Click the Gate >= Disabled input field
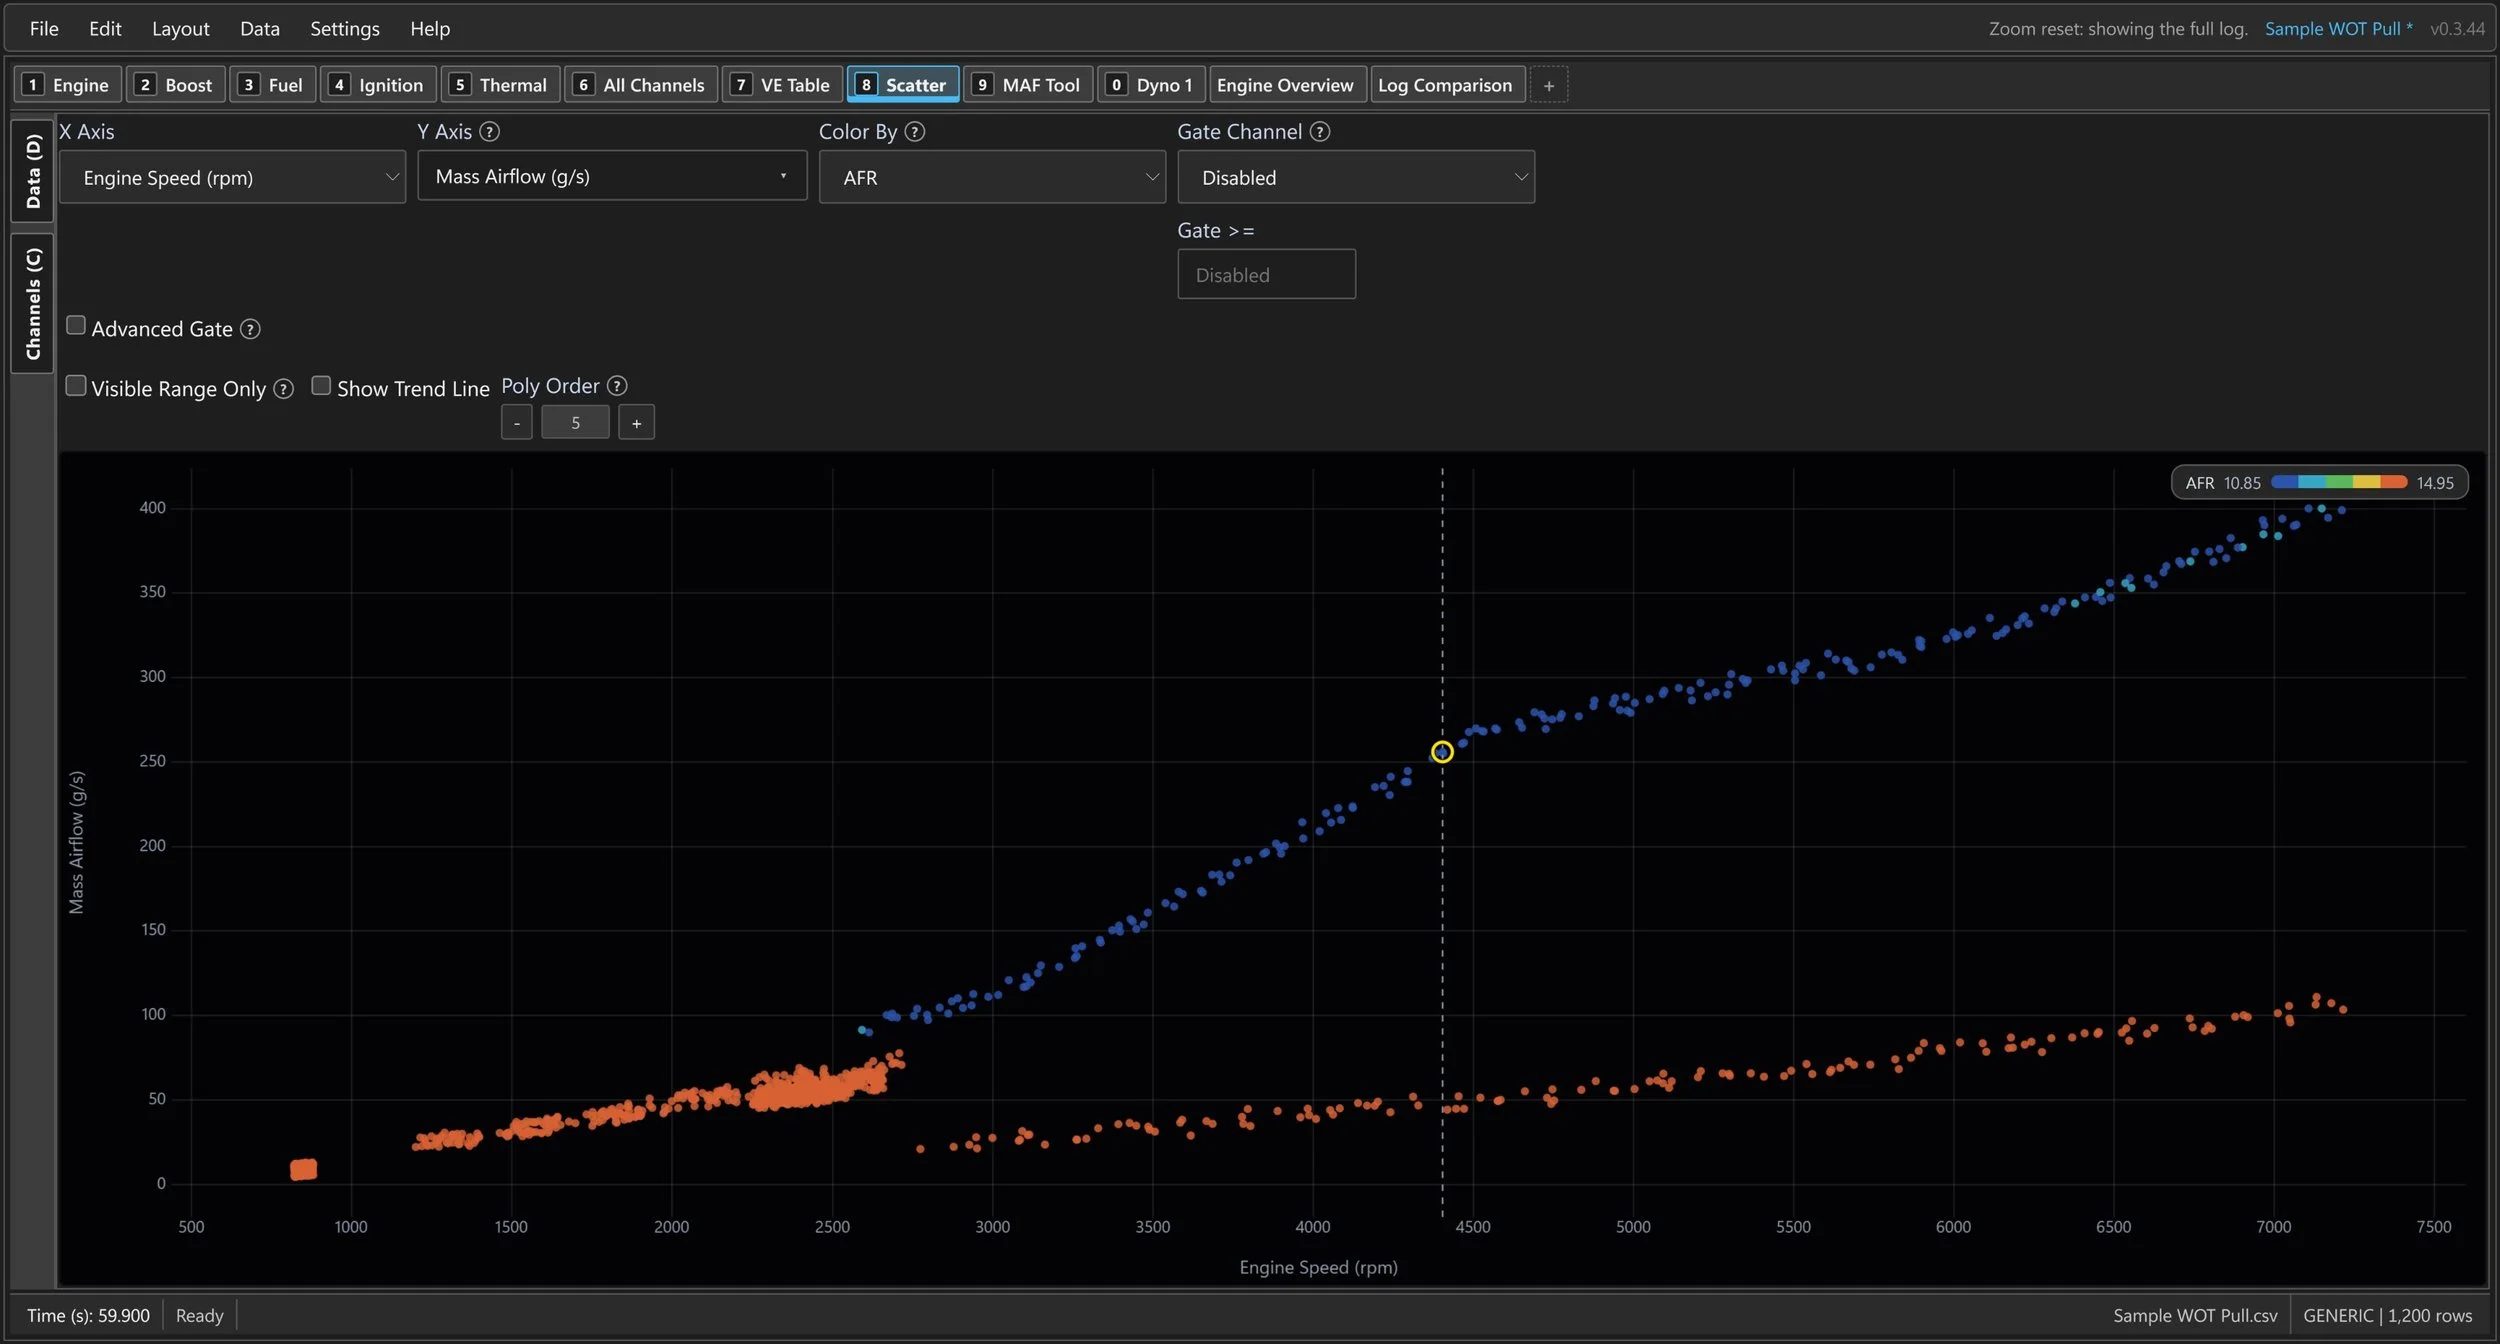The height and width of the screenshot is (1344, 2500). tap(1266, 274)
